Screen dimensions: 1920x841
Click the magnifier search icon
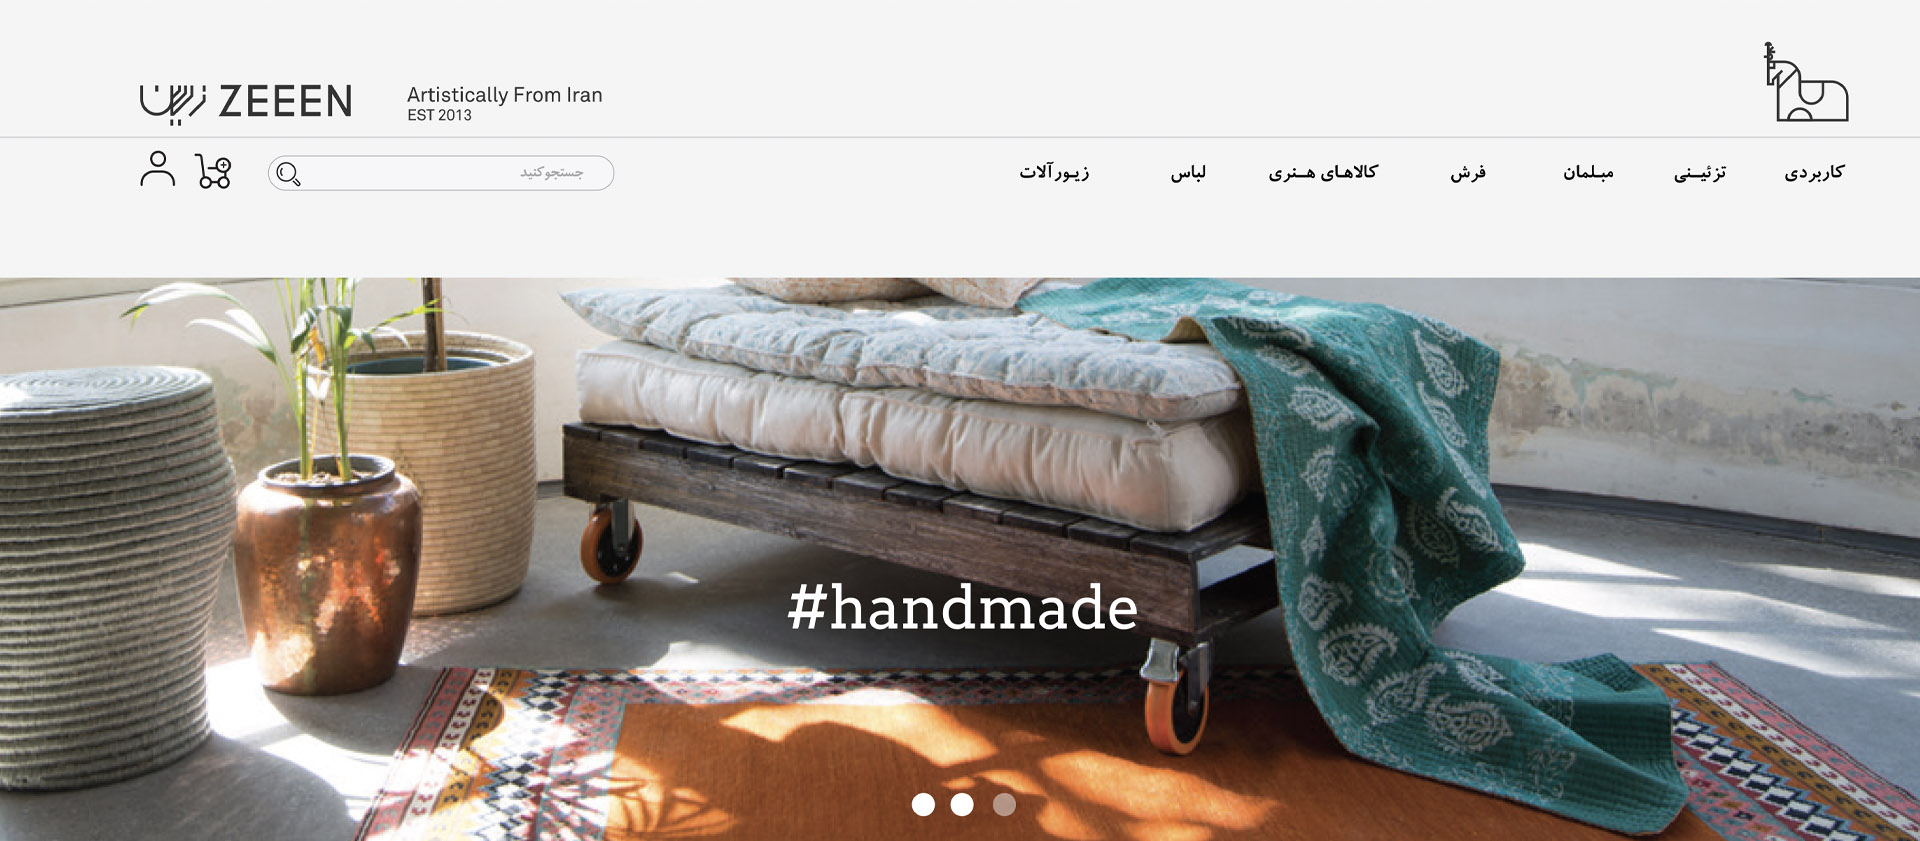coord(288,174)
